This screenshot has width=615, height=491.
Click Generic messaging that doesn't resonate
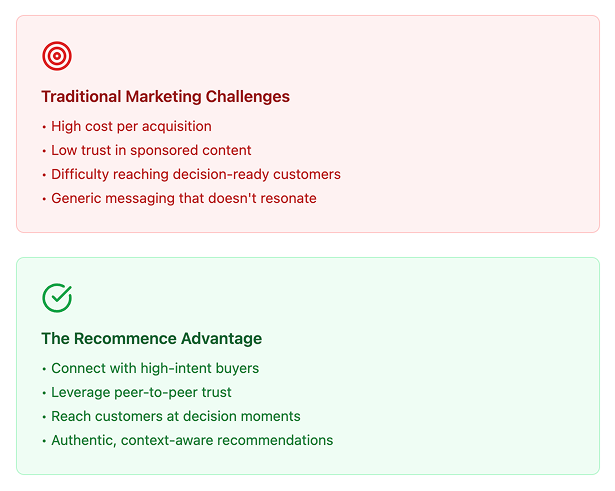pyautogui.click(x=184, y=198)
